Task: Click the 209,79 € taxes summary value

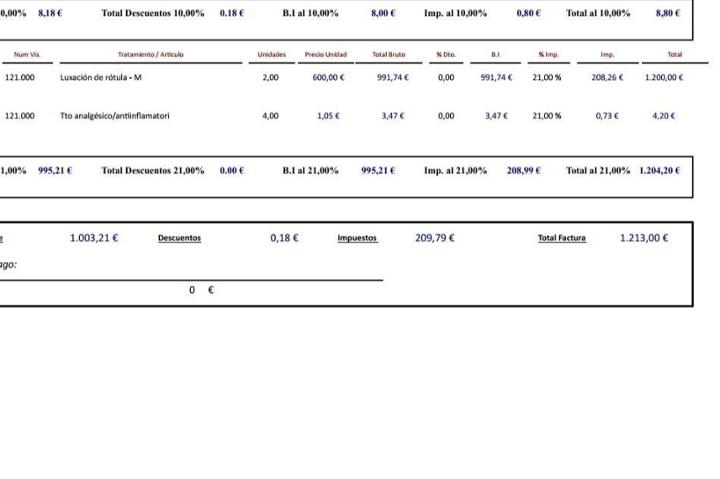Action: pyautogui.click(x=435, y=238)
